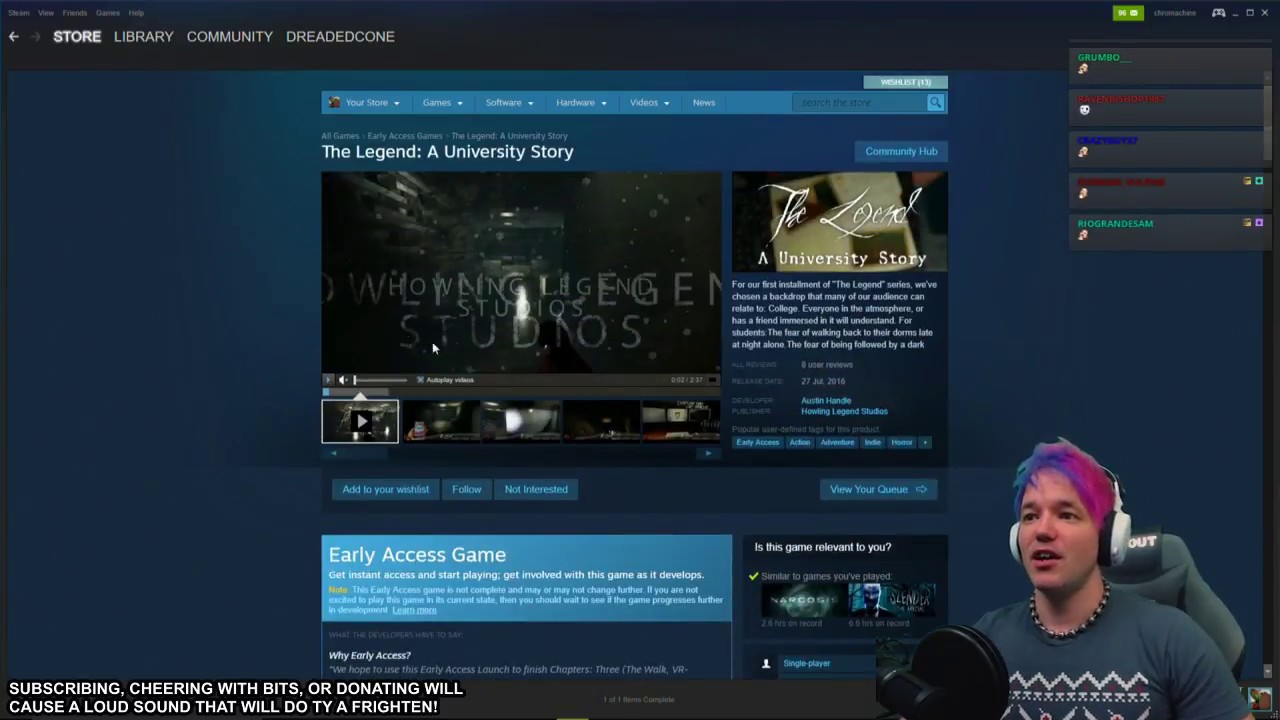
Task: Click the Single-player person icon
Action: (766, 663)
